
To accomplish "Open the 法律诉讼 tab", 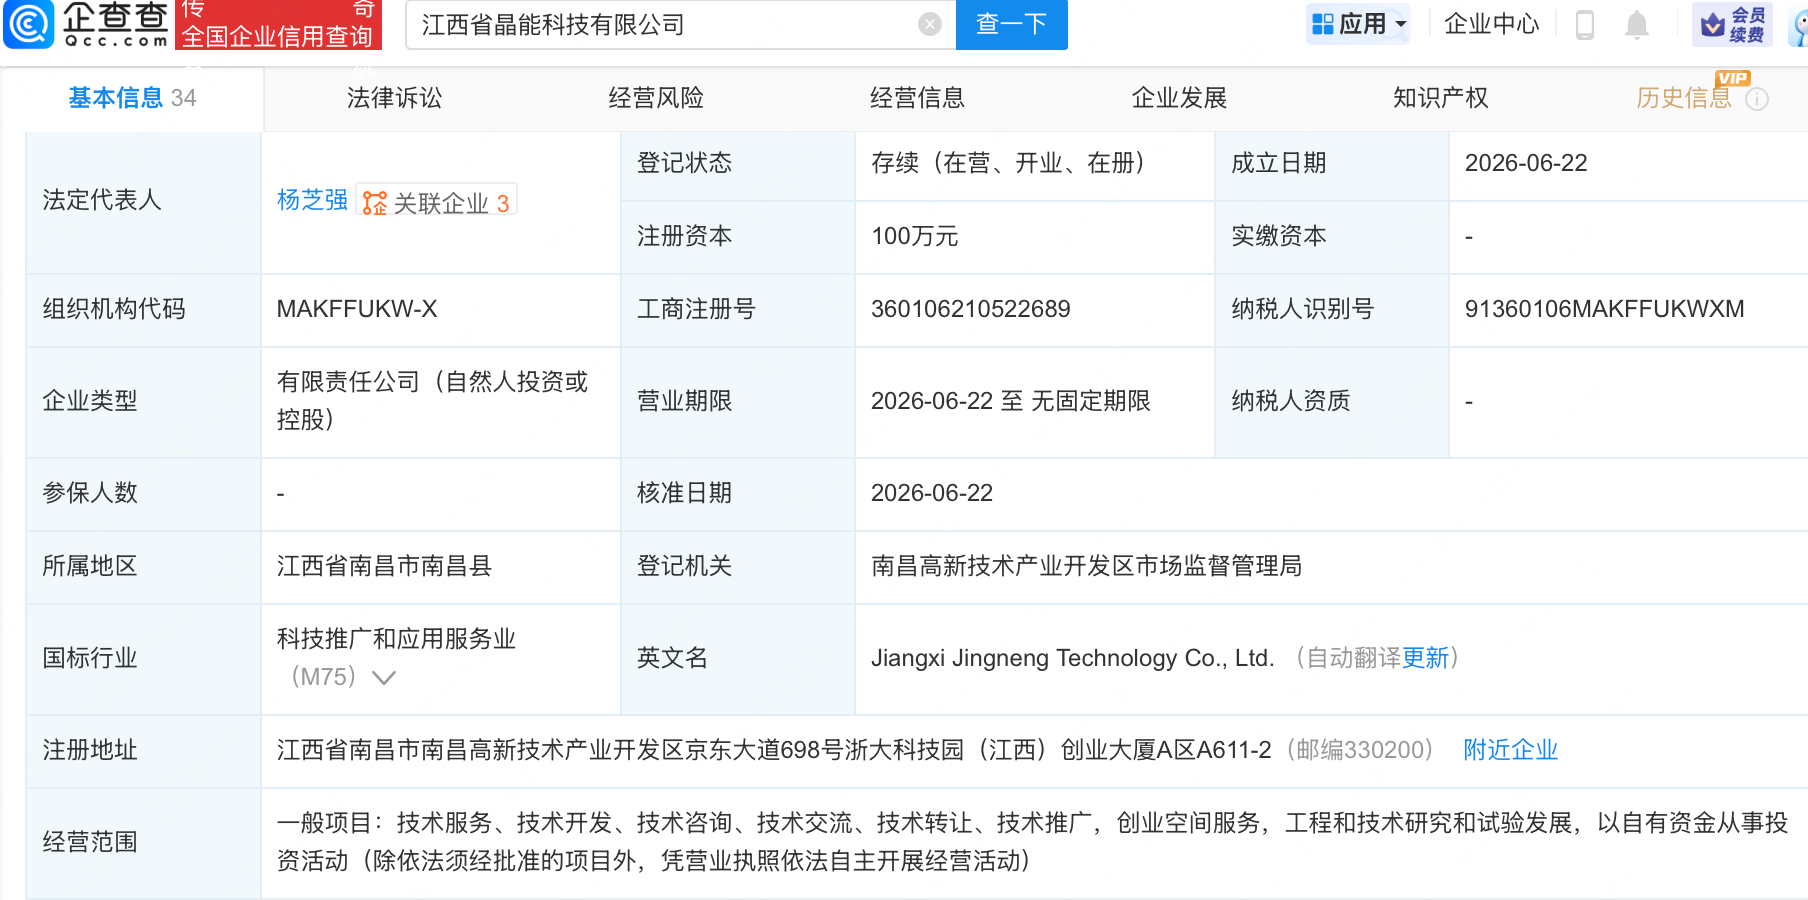I will tap(394, 98).
